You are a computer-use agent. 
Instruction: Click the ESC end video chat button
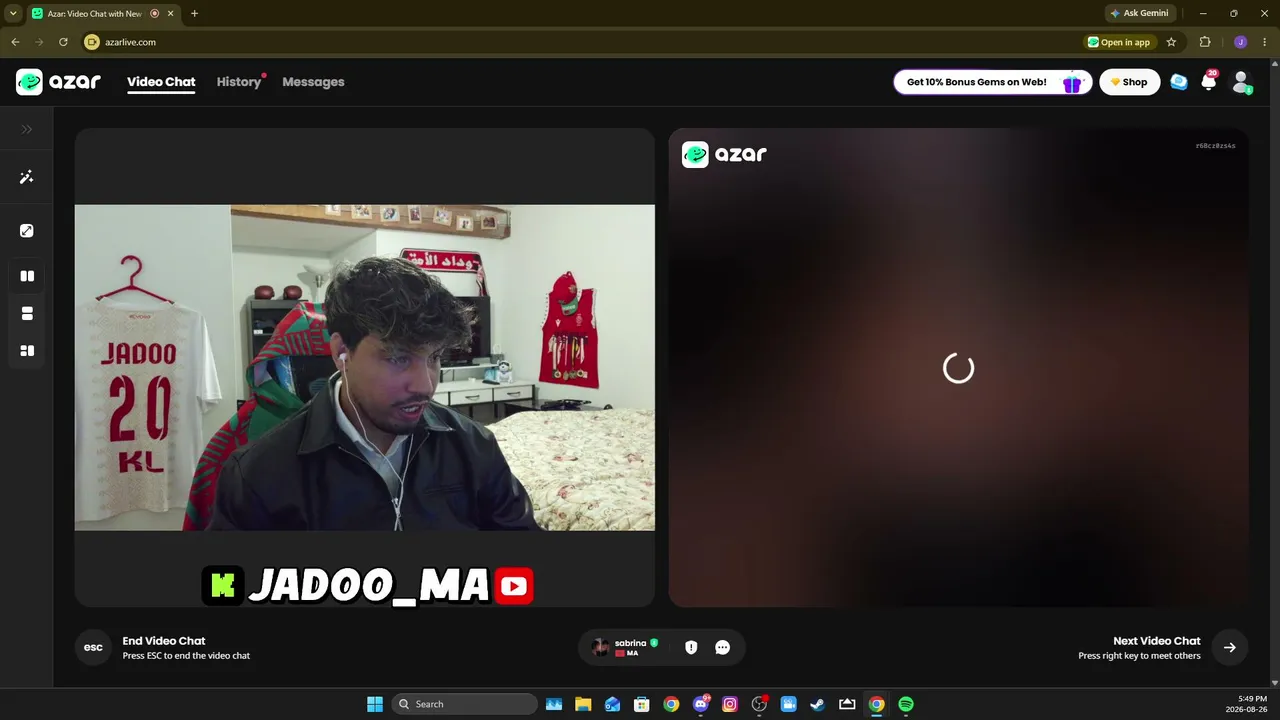(93, 647)
